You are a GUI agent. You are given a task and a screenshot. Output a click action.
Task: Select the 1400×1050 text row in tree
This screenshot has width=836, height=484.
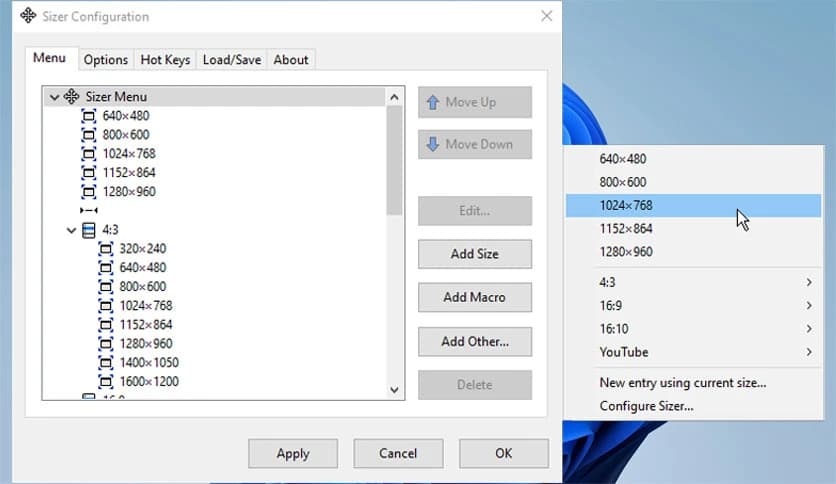tap(149, 362)
